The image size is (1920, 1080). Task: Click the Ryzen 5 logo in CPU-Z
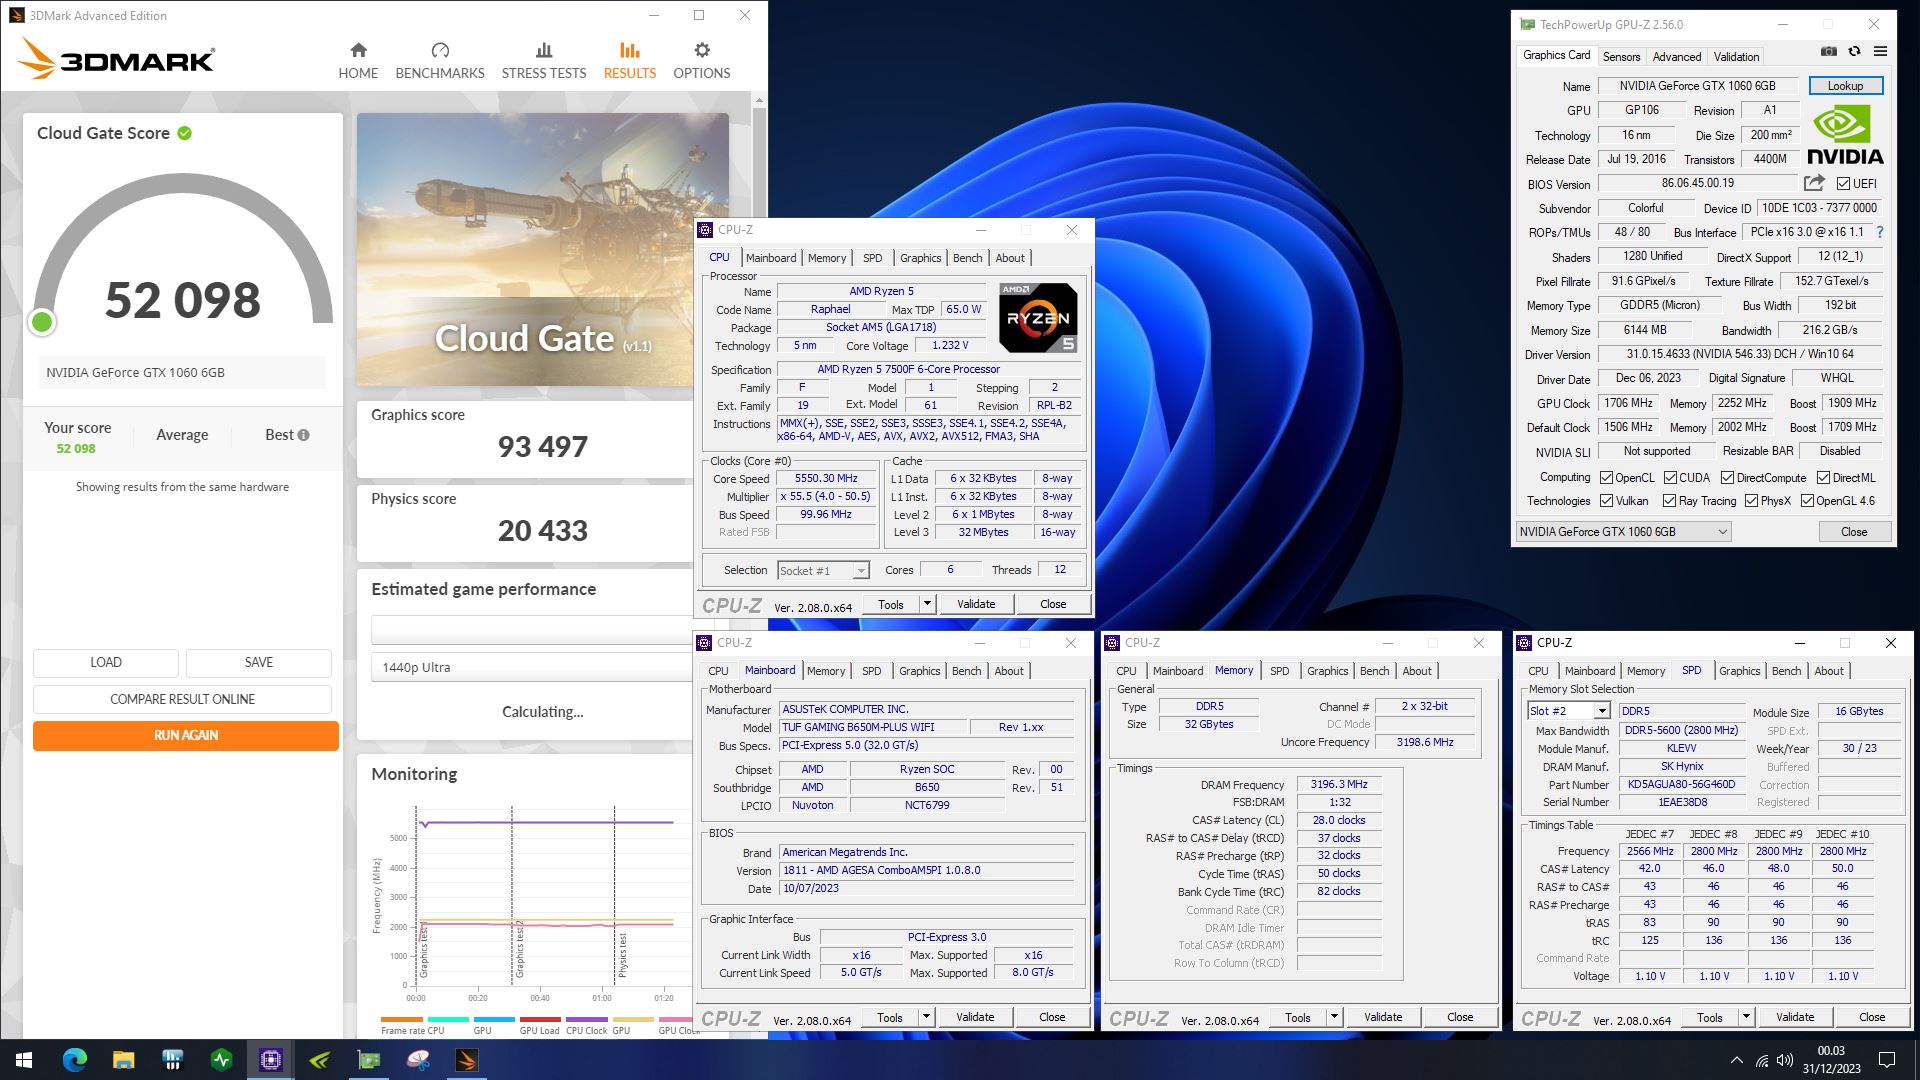[x=1038, y=318]
